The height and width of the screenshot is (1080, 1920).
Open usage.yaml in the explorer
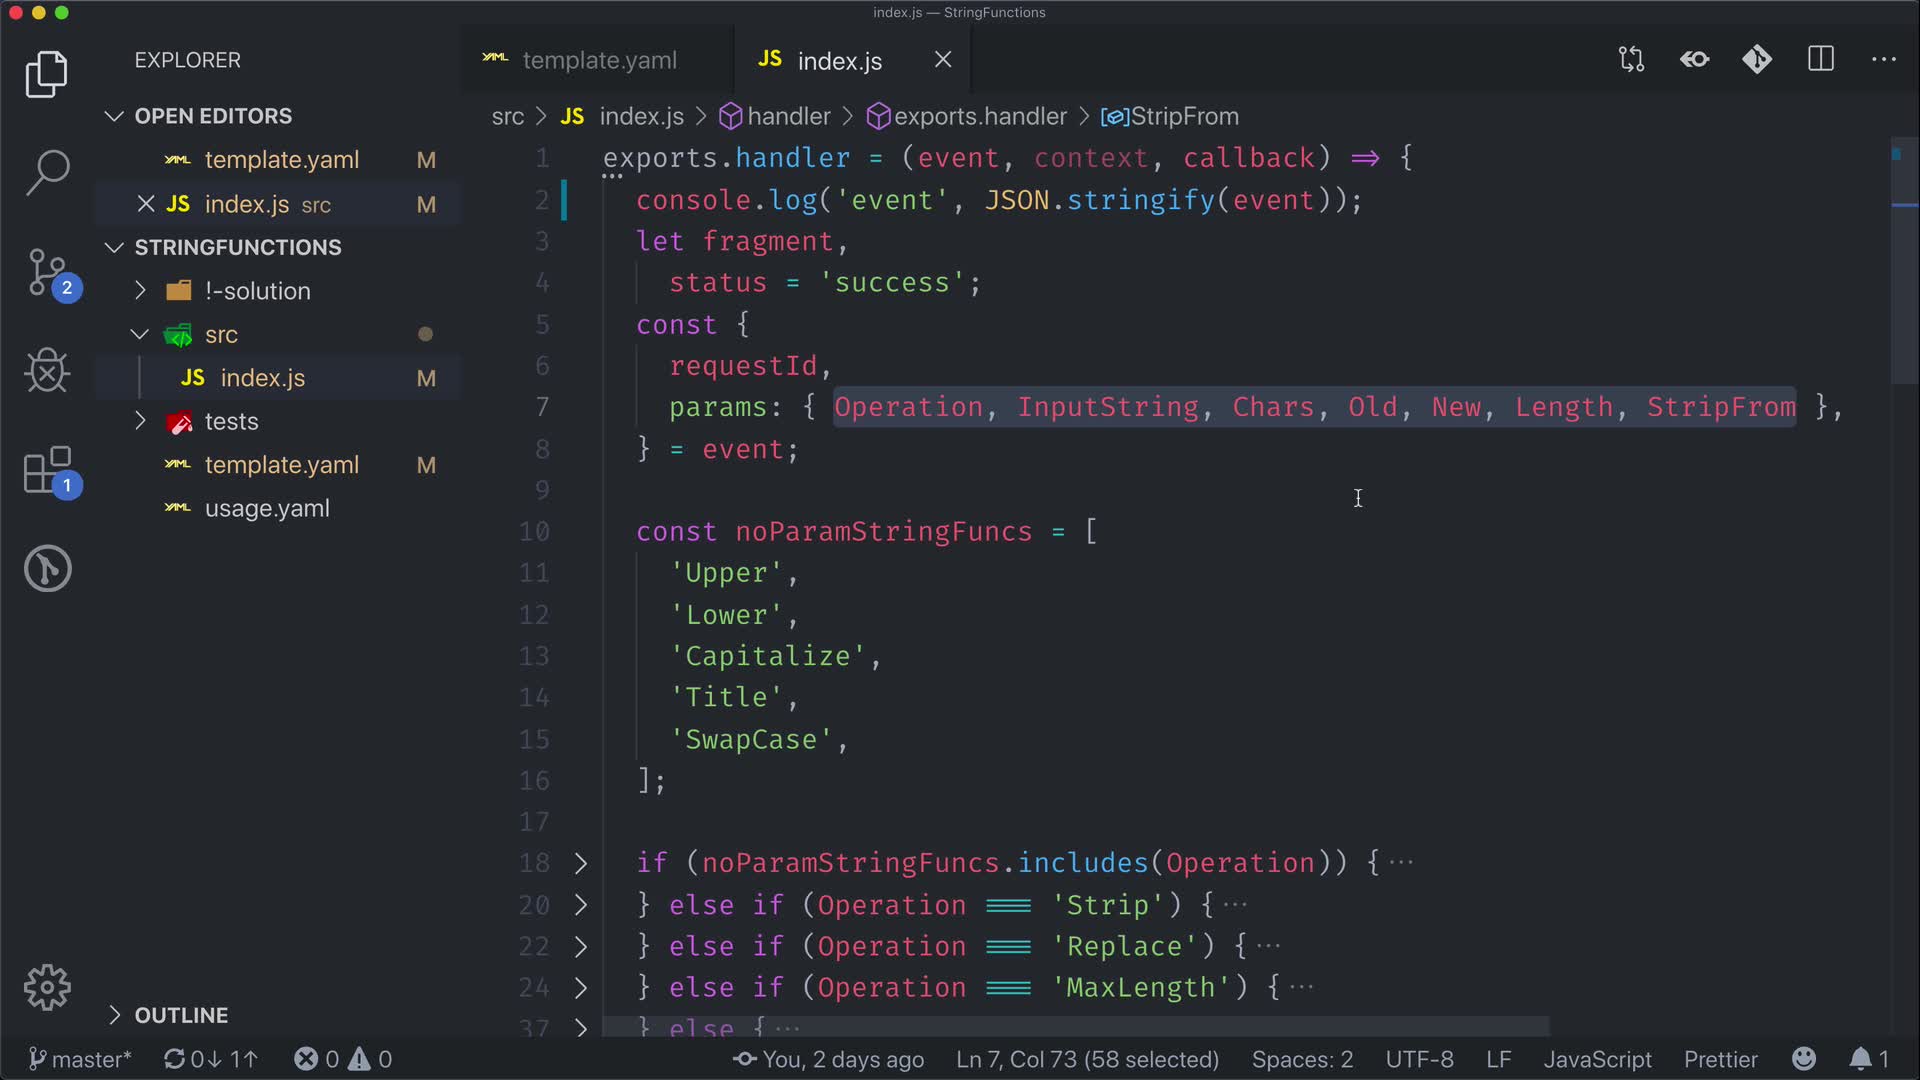267,509
